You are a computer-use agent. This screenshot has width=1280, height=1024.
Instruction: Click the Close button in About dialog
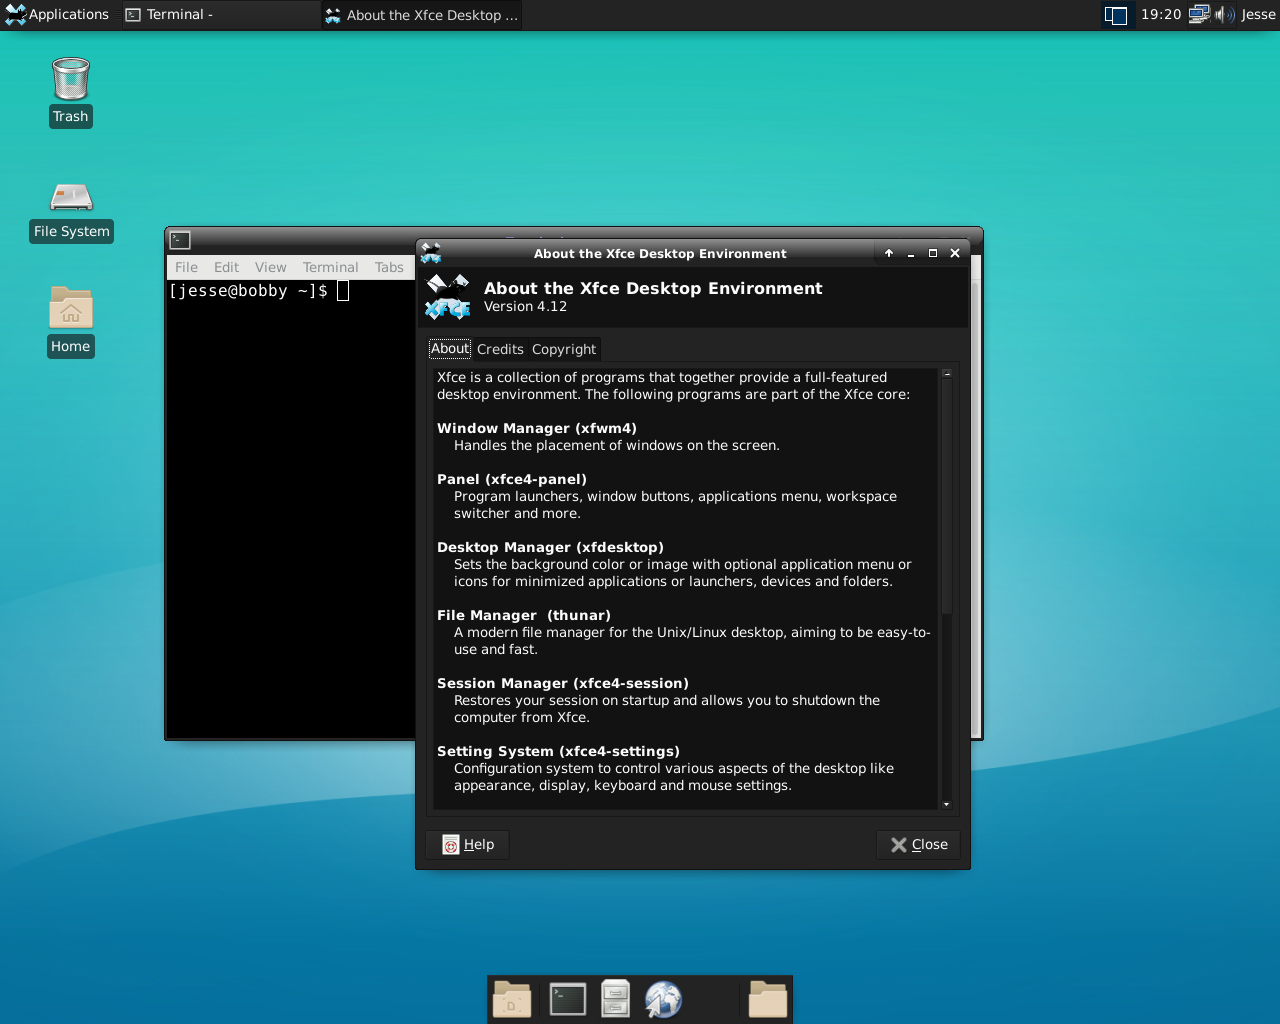(919, 845)
